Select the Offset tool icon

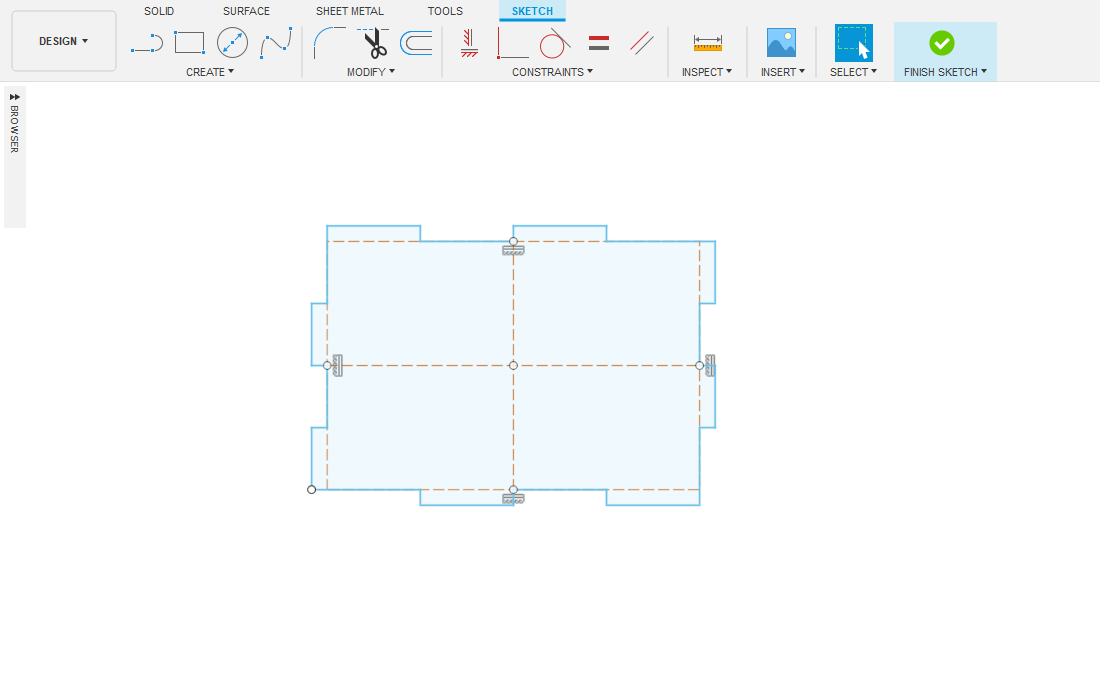tap(416, 43)
